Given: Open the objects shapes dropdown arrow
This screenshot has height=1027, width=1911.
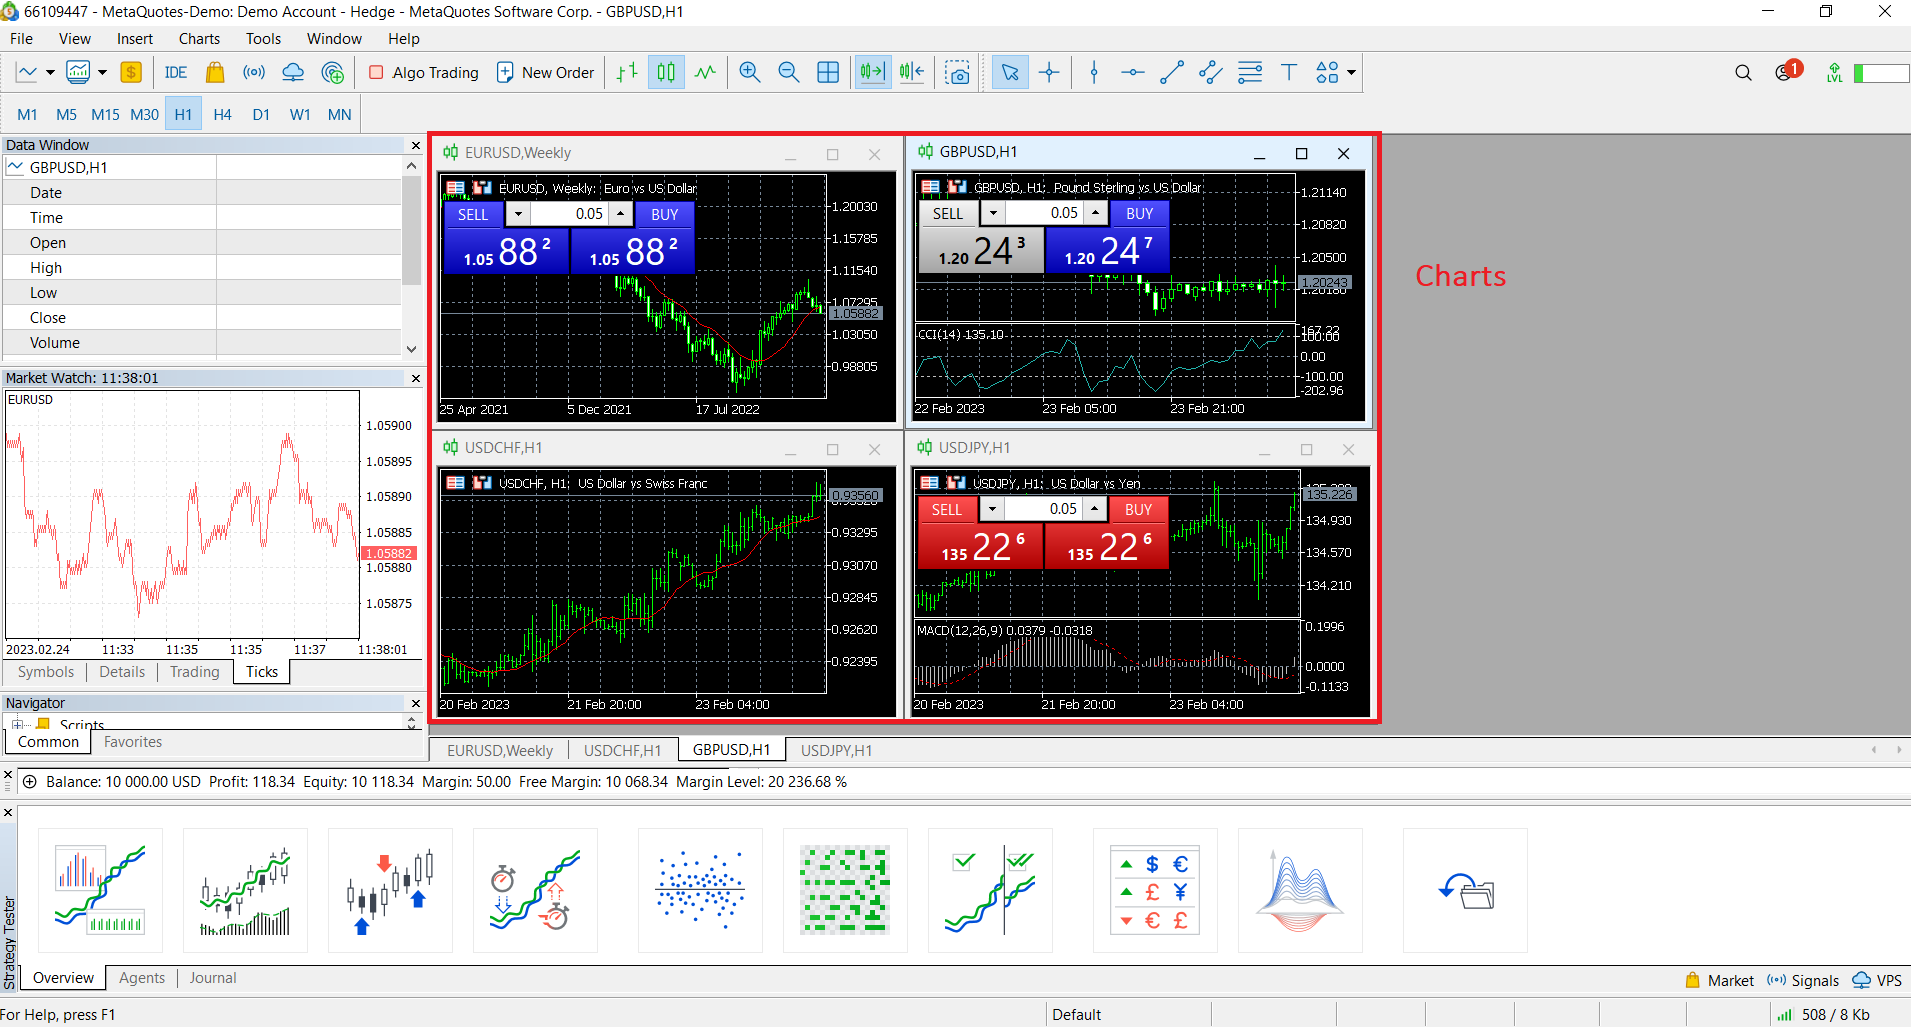Looking at the screenshot, I should point(1351,72).
